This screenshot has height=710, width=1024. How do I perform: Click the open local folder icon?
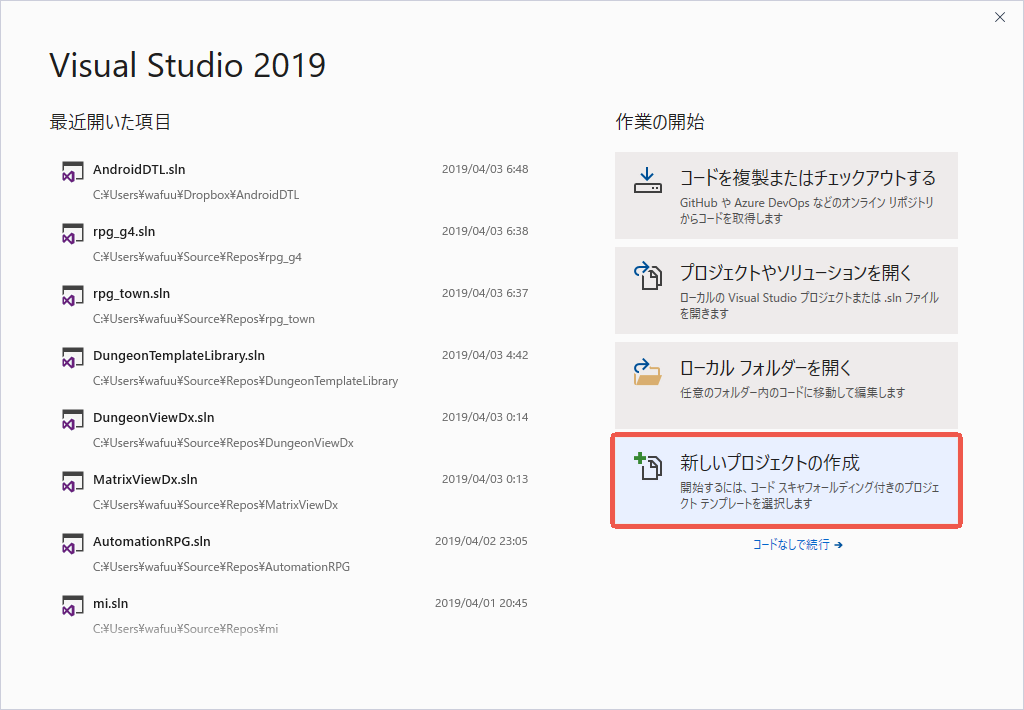[647, 372]
